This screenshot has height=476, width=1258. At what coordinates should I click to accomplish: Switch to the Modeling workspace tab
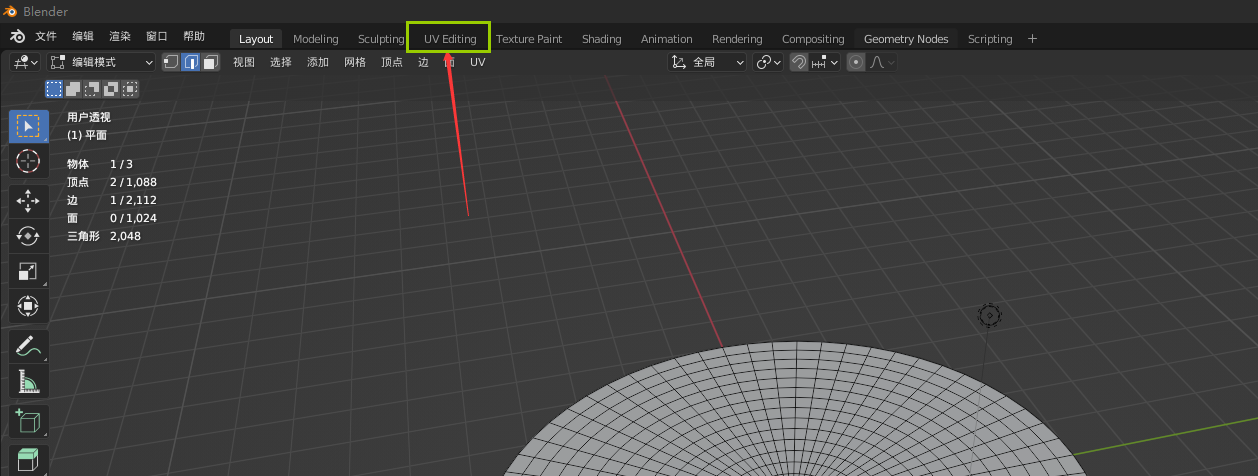coord(315,39)
